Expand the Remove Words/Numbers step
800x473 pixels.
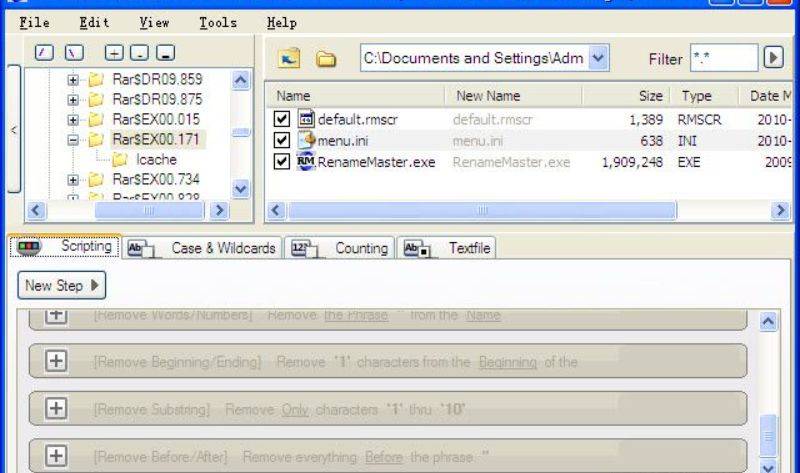(x=56, y=316)
